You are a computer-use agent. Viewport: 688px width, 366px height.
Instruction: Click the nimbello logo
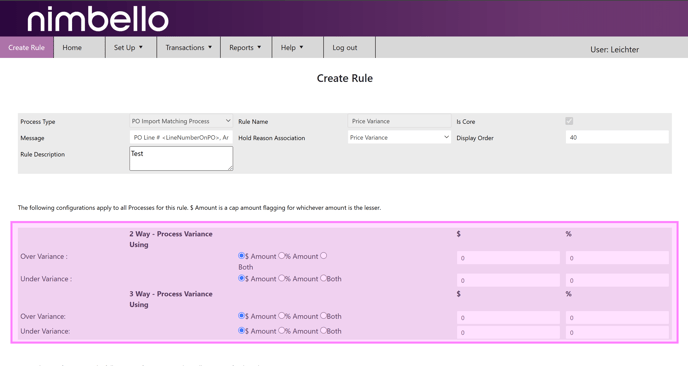coord(98,19)
